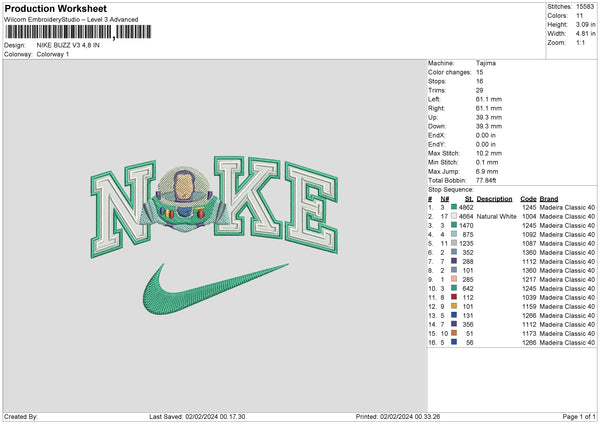Click the "Page 1 of 1" footer text
The height and width of the screenshot is (424, 600).
tap(579, 417)
